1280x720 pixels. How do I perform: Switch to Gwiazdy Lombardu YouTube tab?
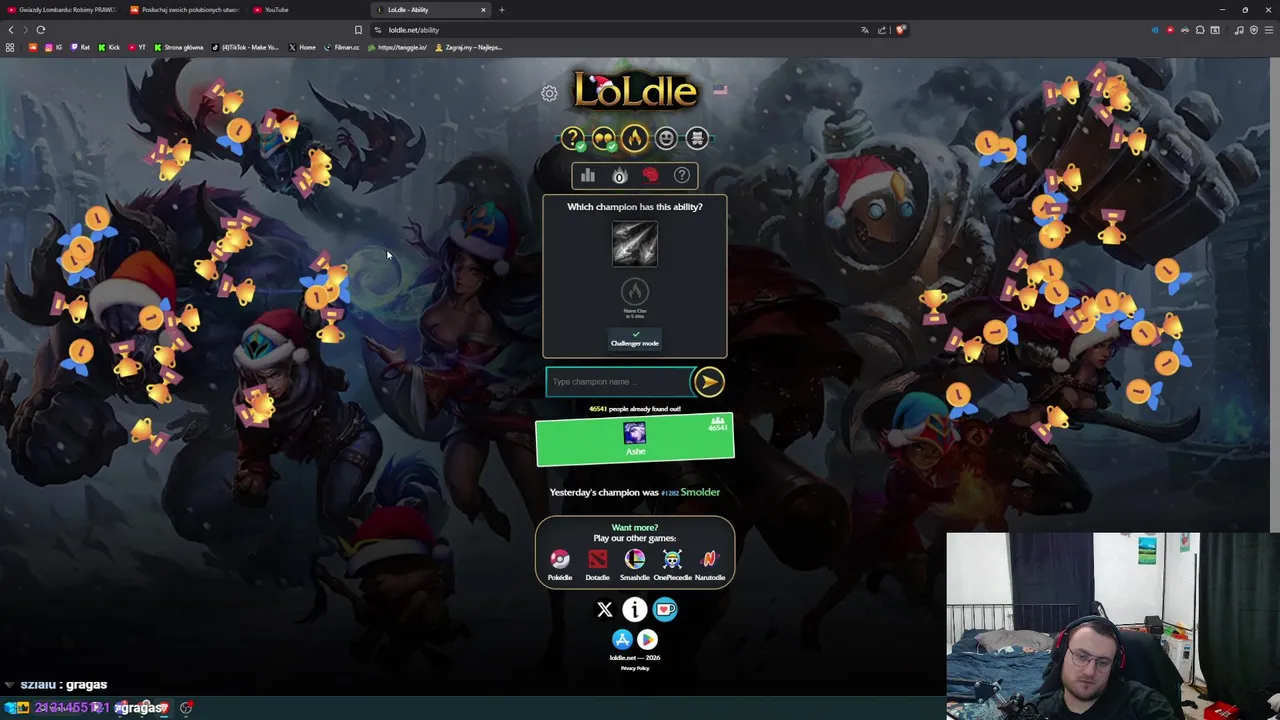tap(61, 10)
